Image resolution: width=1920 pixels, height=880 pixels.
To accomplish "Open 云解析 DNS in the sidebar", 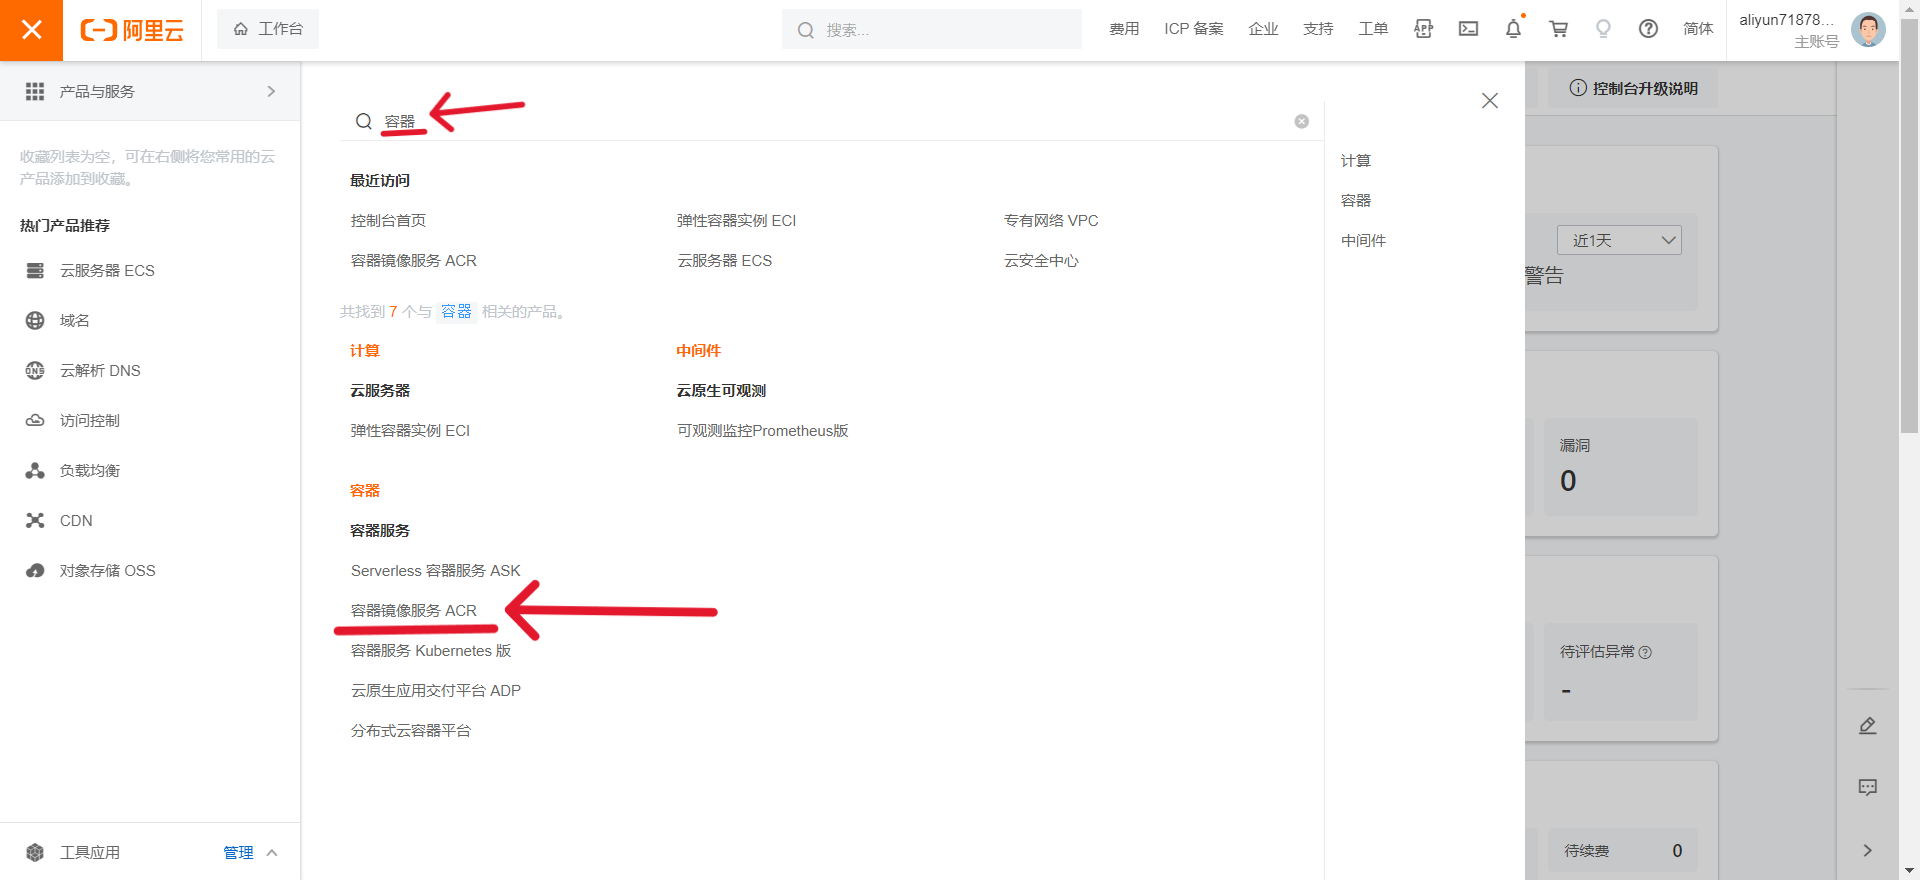I will click(x=100, y=371).
